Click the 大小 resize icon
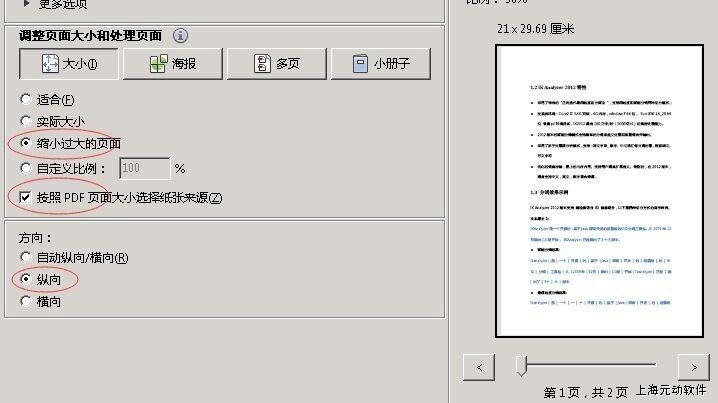 click(51, 64)
